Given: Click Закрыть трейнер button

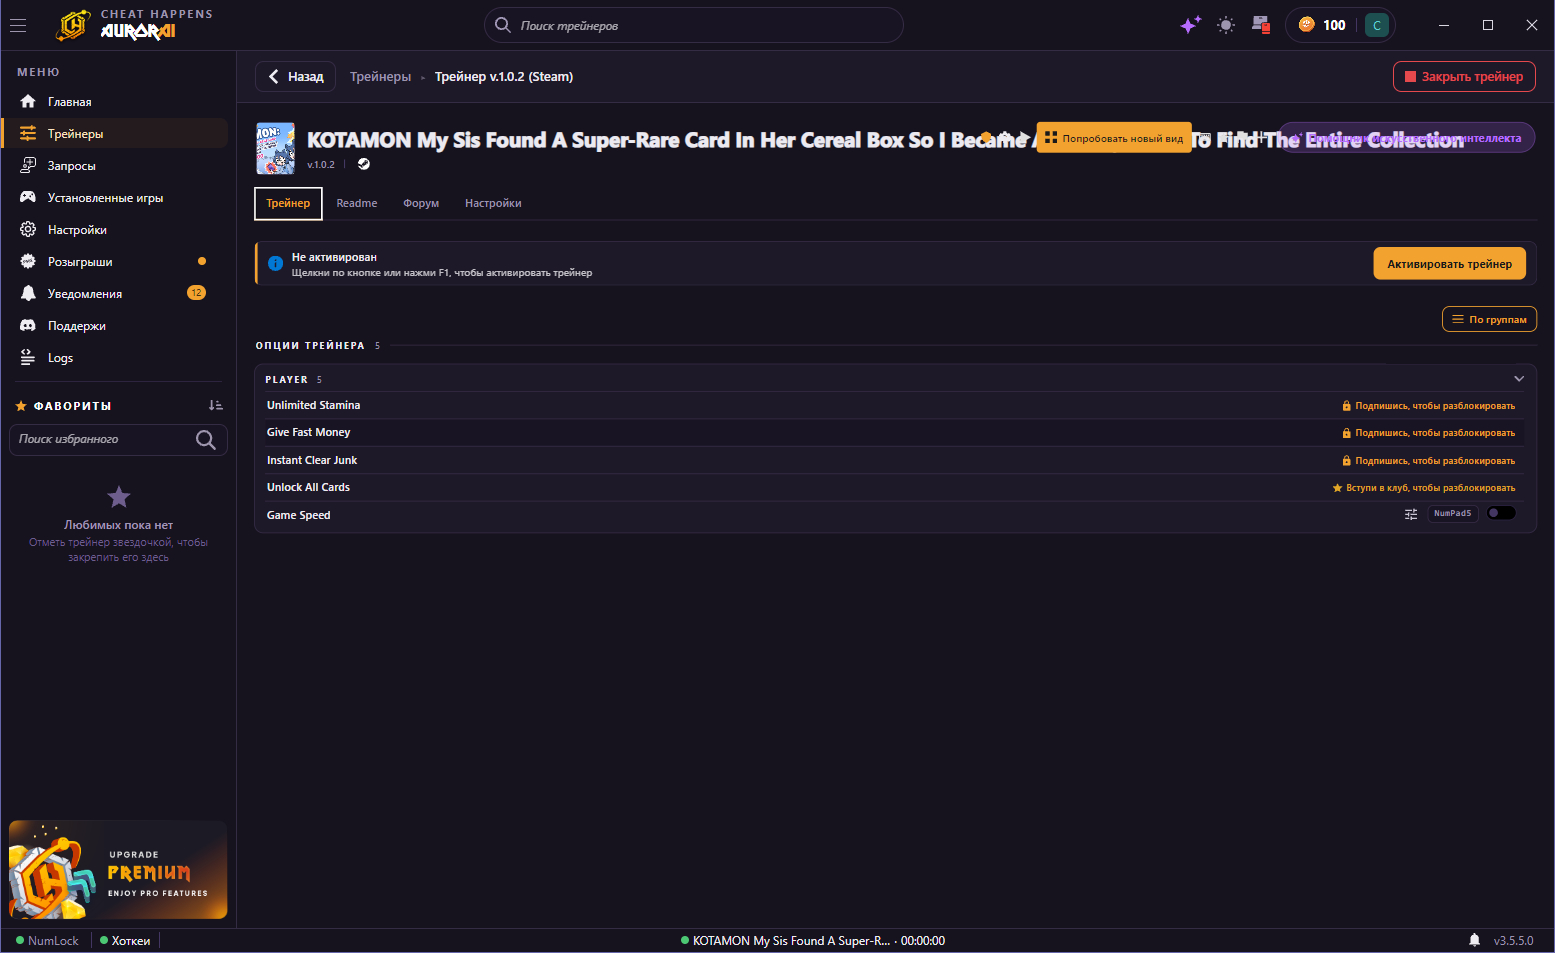Looking at the screenshot, I should (1464, 77).
